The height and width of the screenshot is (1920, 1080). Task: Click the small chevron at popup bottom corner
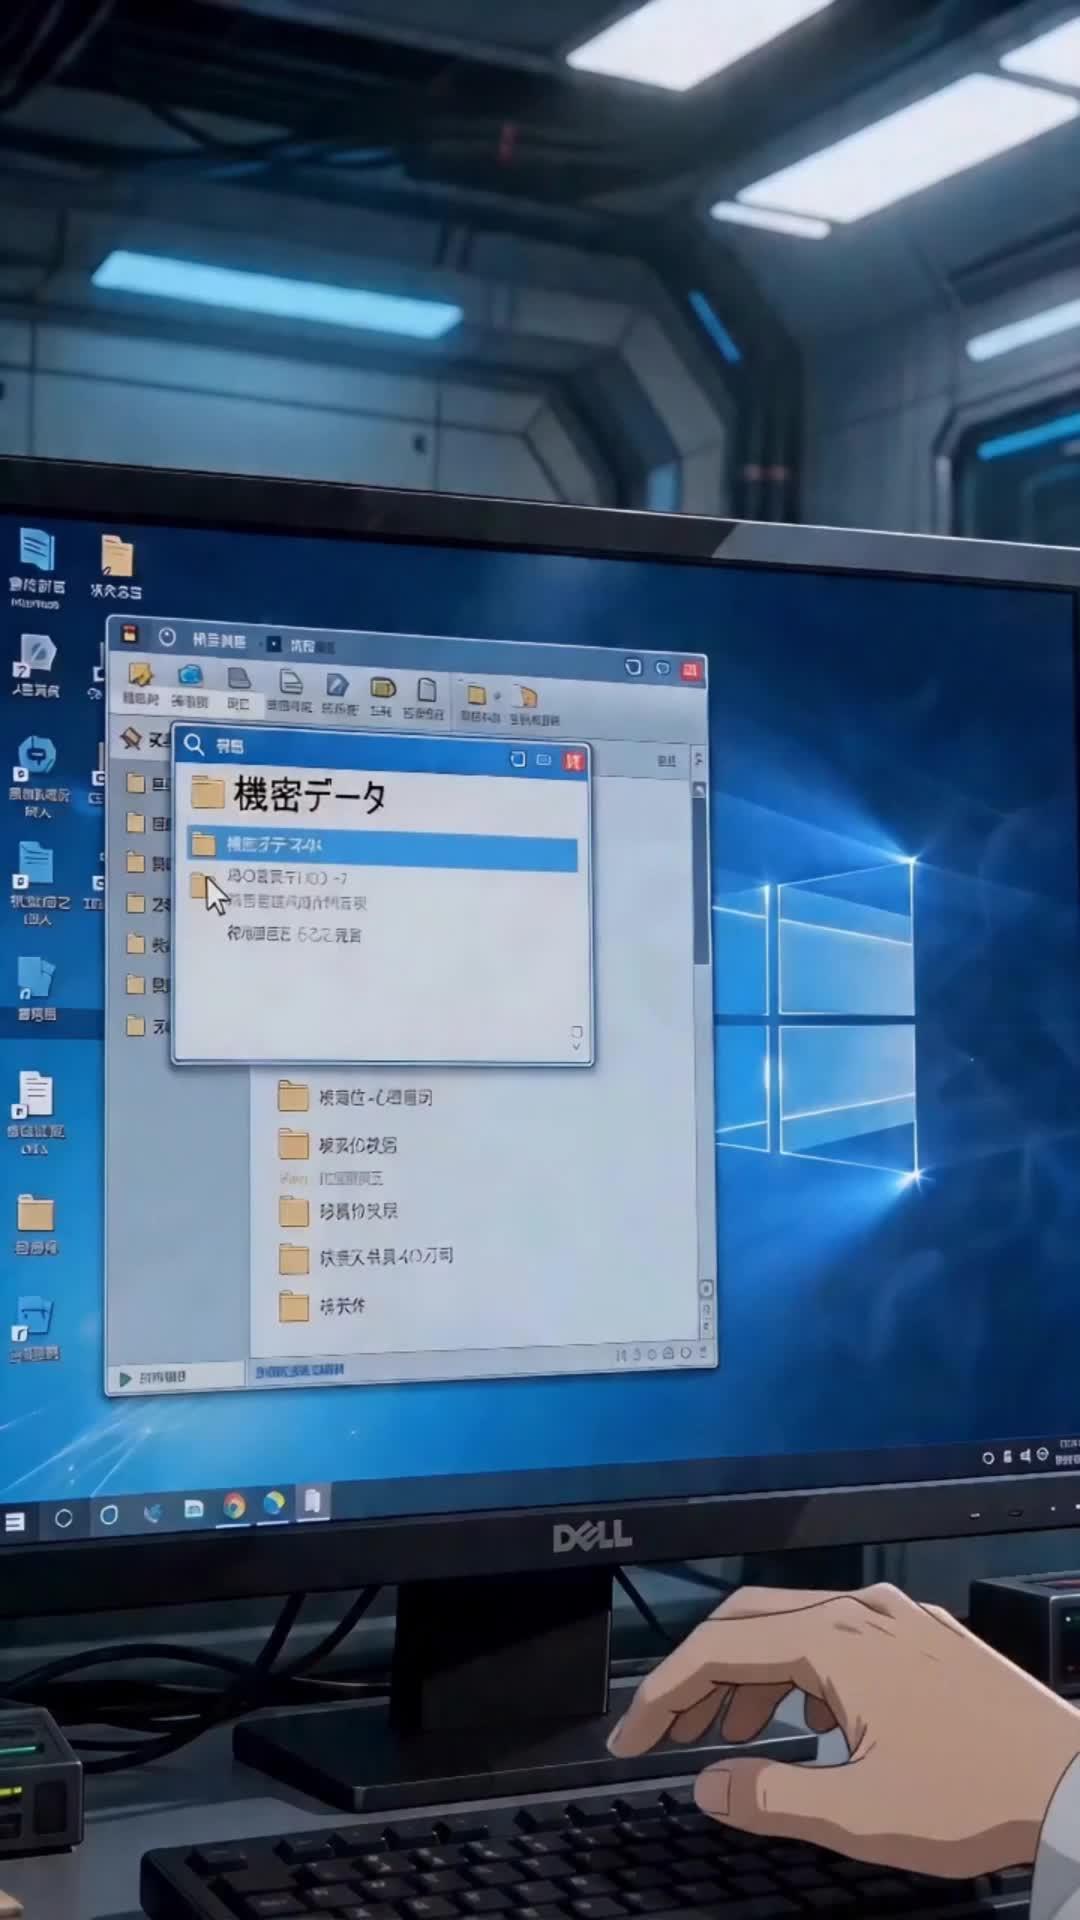(576, 1046)
